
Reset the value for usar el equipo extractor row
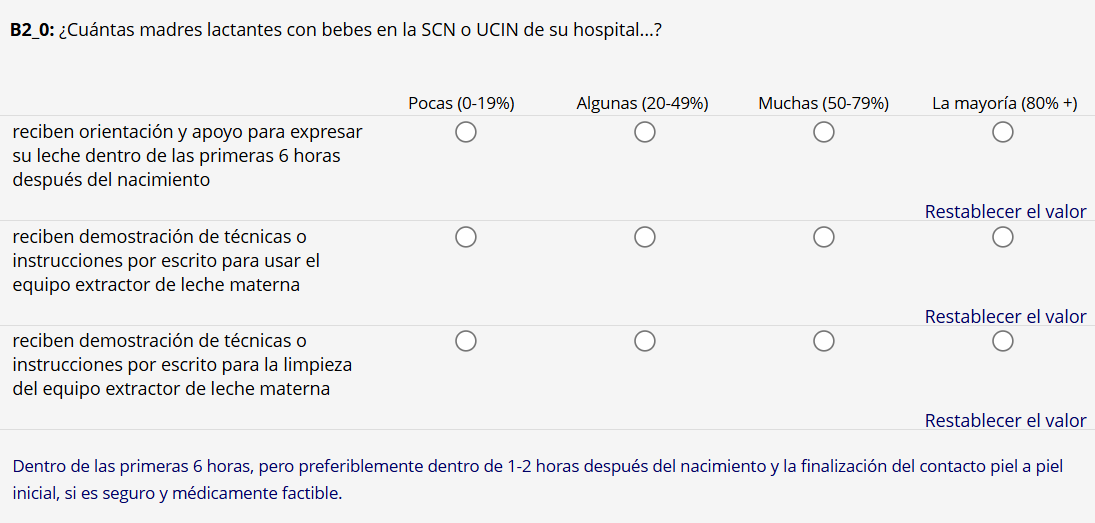pyautogui.click(x=1005, y=317)
